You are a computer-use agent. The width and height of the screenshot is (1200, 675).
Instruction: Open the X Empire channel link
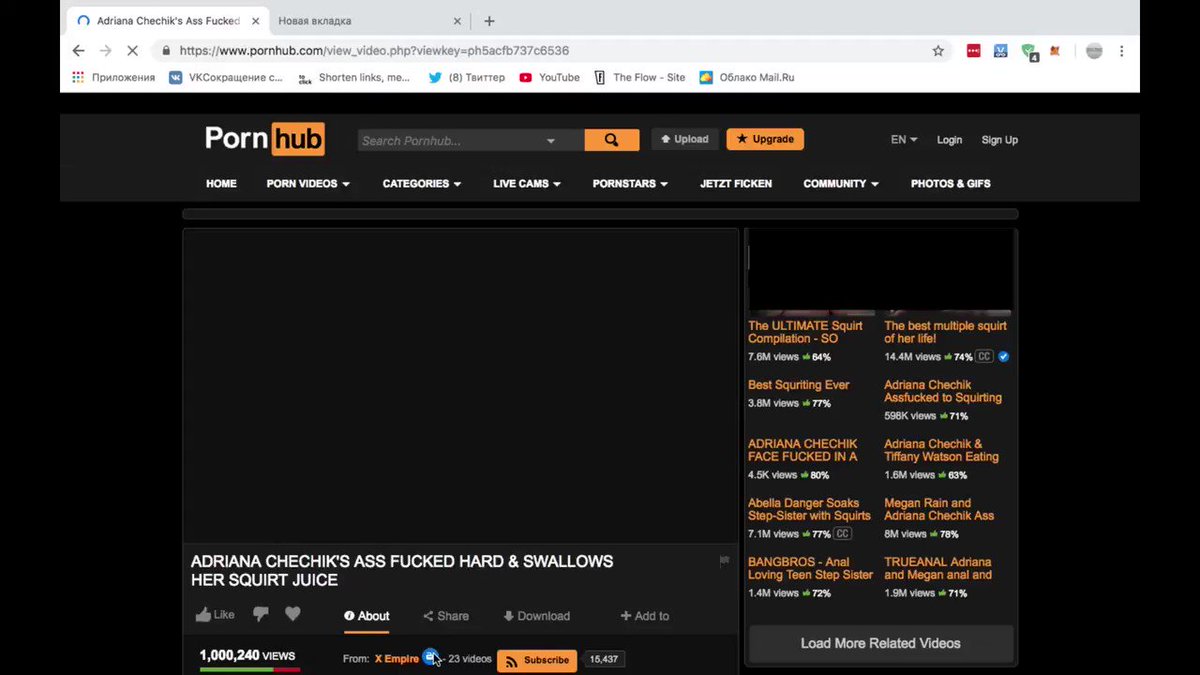click(x=397, y=659)
